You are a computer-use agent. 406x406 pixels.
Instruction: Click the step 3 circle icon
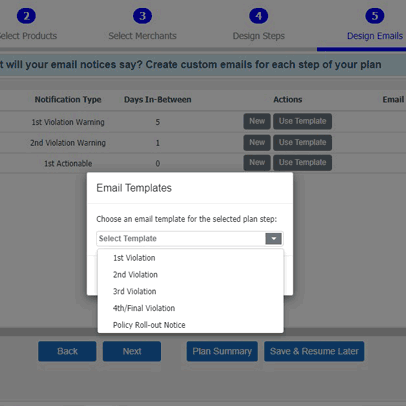coord(142,16)
